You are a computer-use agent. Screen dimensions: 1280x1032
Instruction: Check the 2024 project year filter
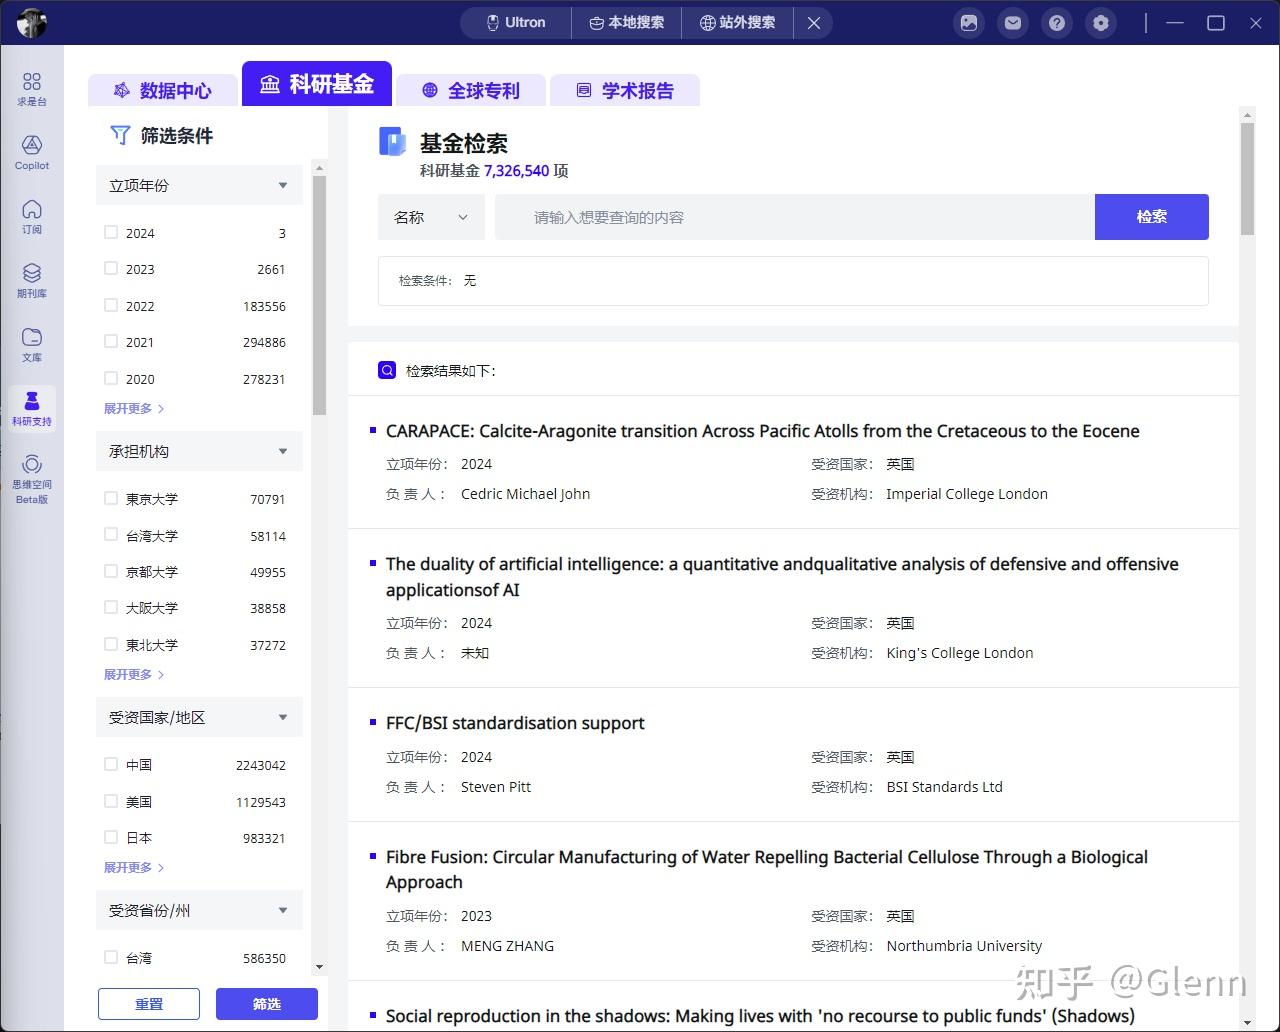[111, 232]
